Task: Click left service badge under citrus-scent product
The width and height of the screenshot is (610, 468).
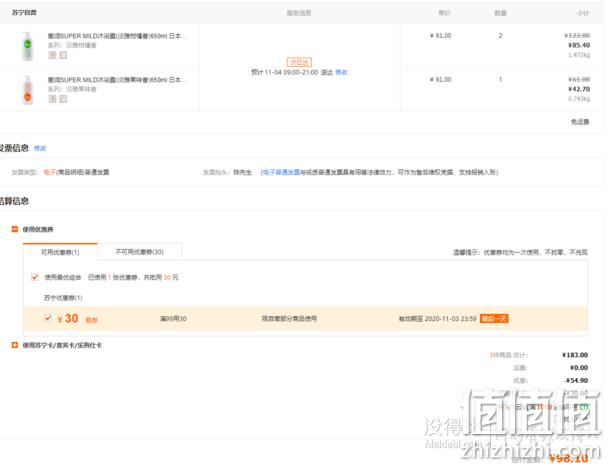Action: (x=53, y=55)
